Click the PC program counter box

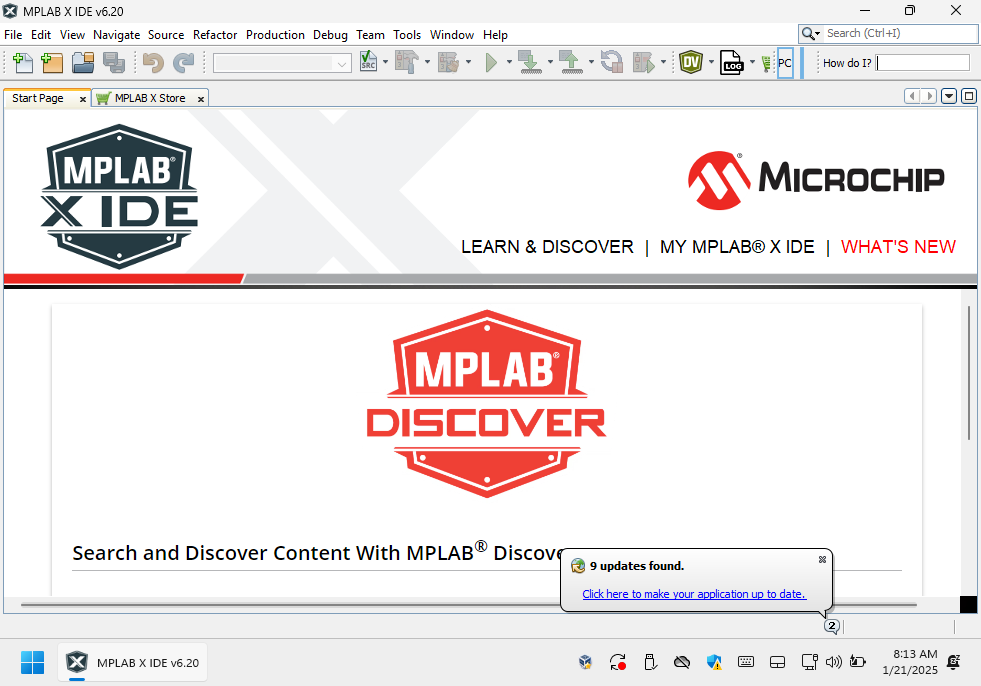coord(785,63)
